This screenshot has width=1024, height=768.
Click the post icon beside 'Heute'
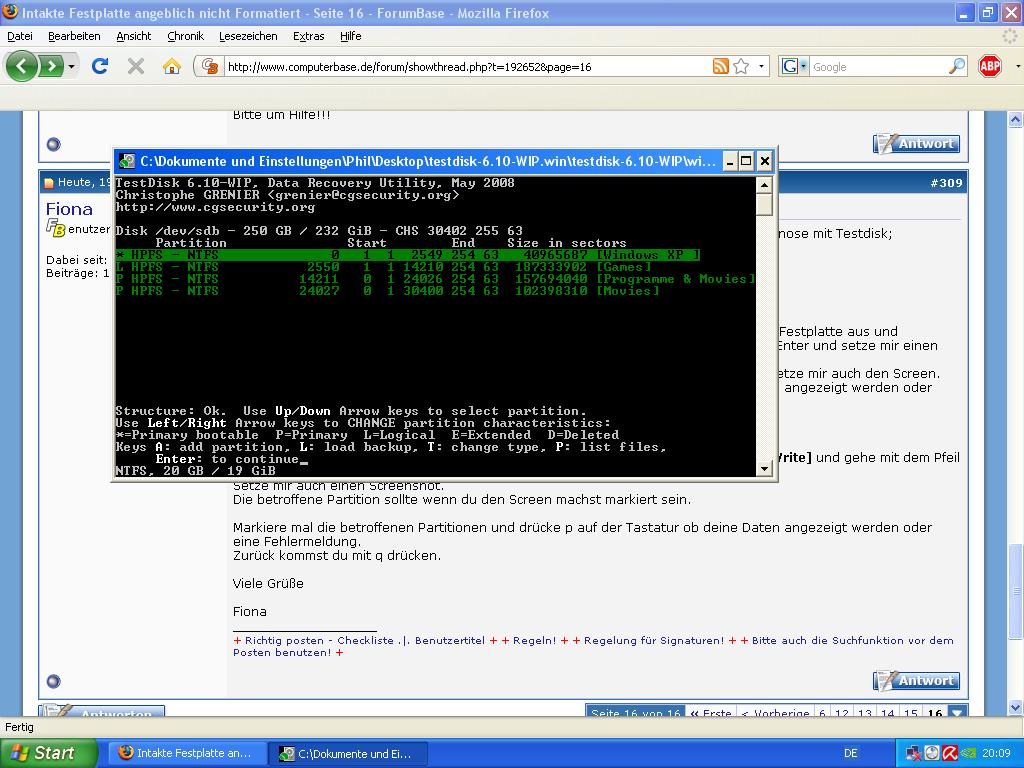(x=49, y=183)
